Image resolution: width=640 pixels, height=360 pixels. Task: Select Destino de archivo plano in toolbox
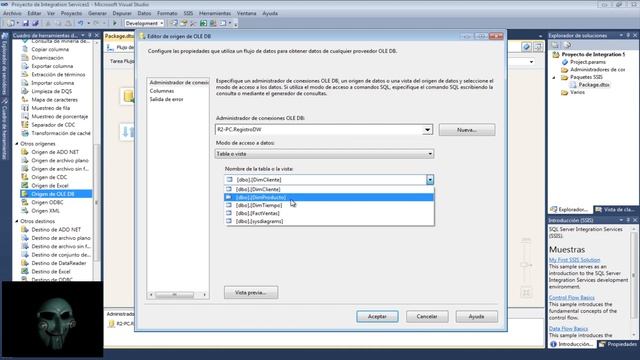pos(61,238)
